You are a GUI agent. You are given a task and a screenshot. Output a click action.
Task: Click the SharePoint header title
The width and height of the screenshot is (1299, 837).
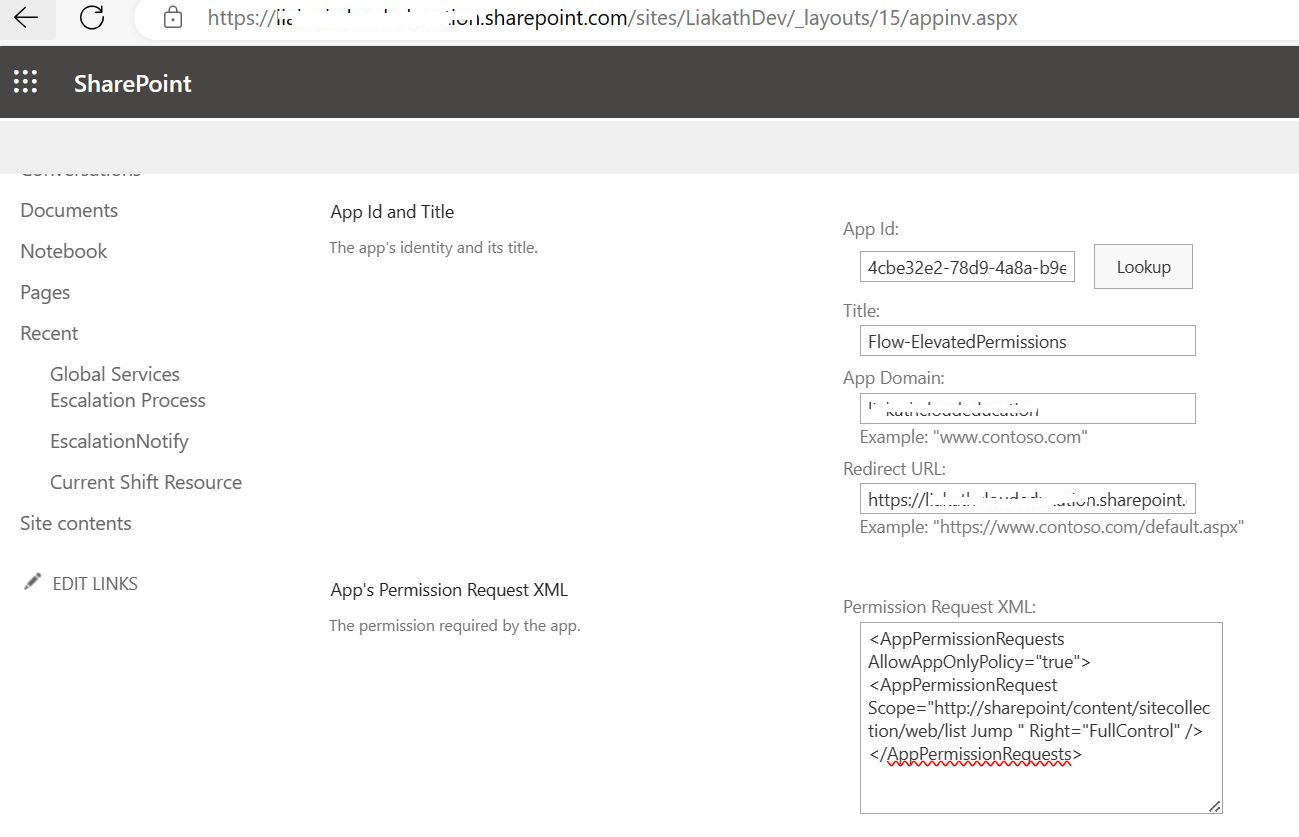tap(133, 84)
